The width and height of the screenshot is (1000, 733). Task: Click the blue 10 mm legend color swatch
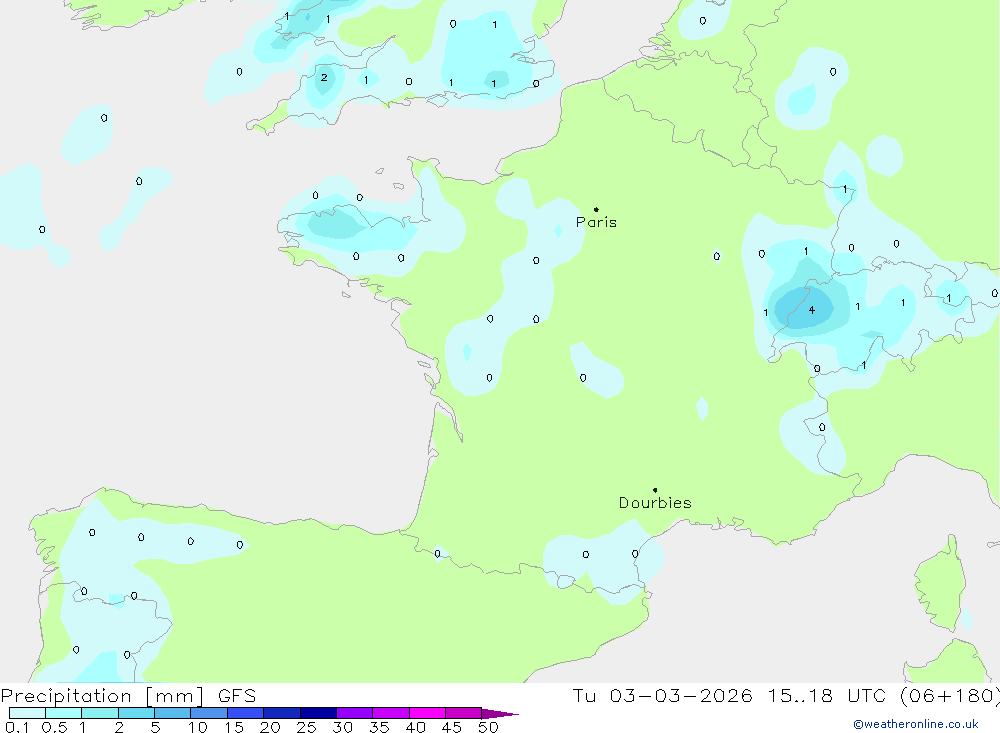(x=209, y=713)
